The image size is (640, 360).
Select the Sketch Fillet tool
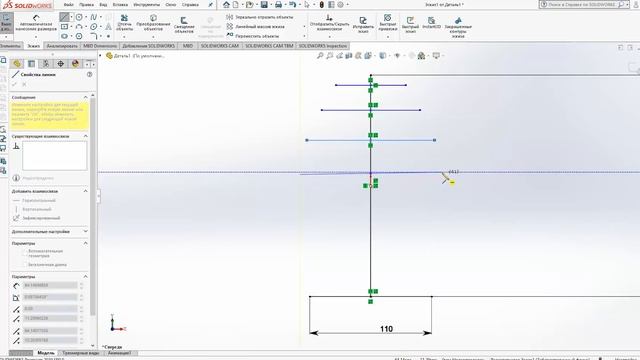94,36
